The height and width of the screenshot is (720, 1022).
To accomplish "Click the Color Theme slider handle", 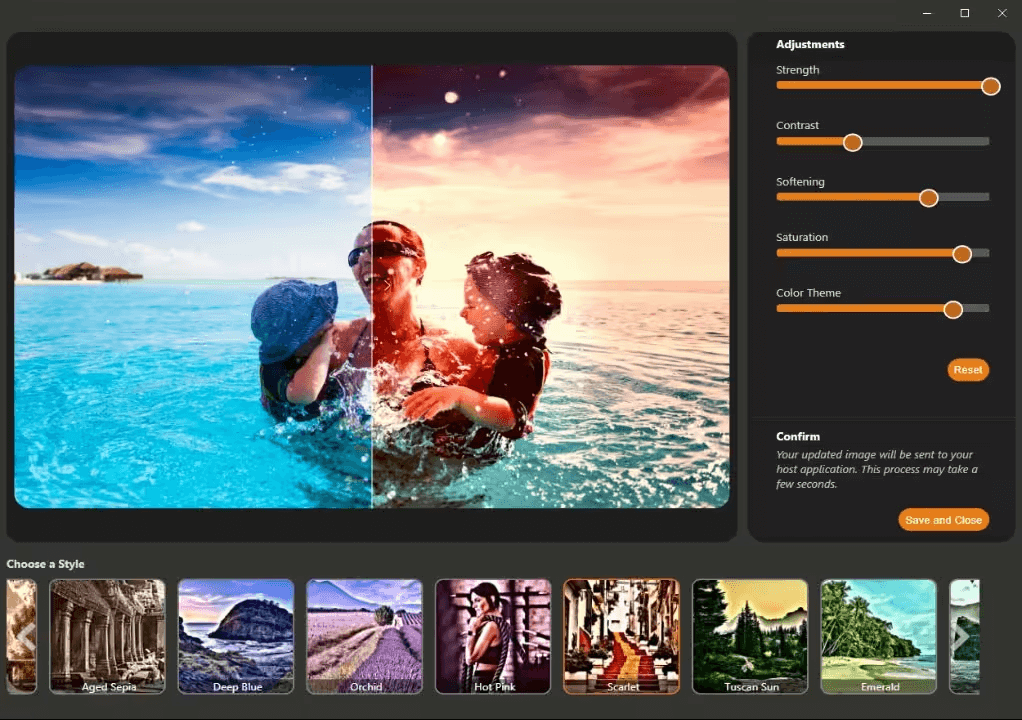I will (953, 310).
